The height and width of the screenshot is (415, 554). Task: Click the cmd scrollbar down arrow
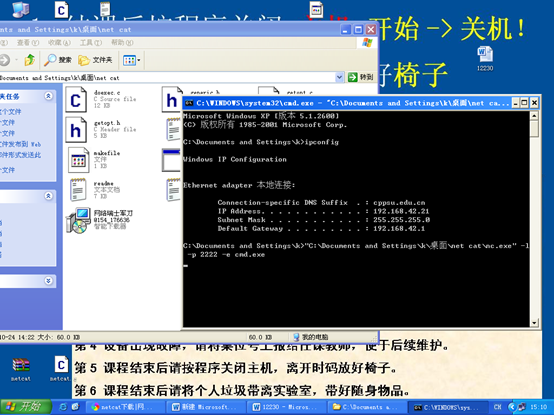click(534, 322)
